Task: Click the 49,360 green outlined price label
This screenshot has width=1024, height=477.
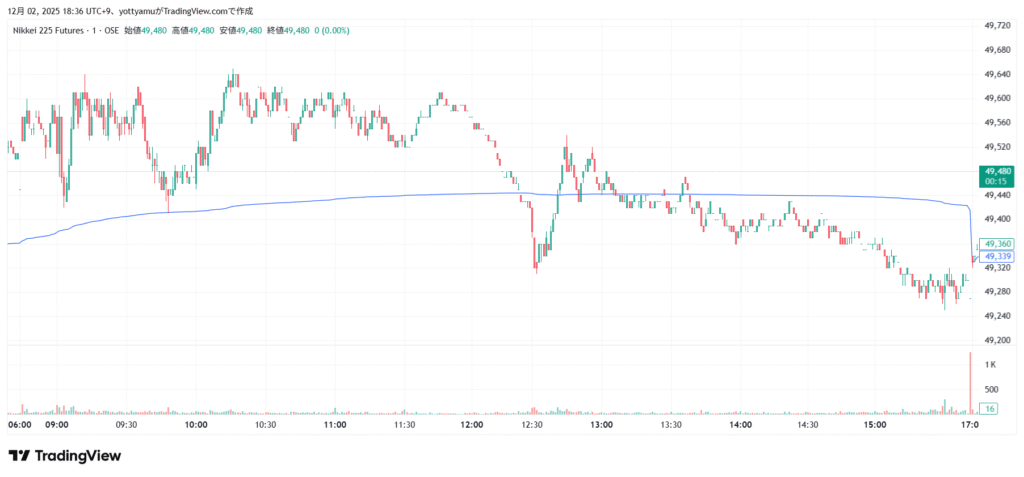Action: tap(999, 244)
